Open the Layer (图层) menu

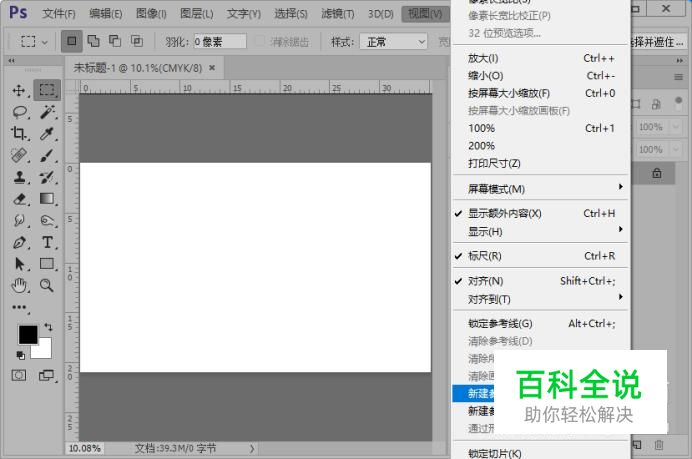tap(197, 14)
